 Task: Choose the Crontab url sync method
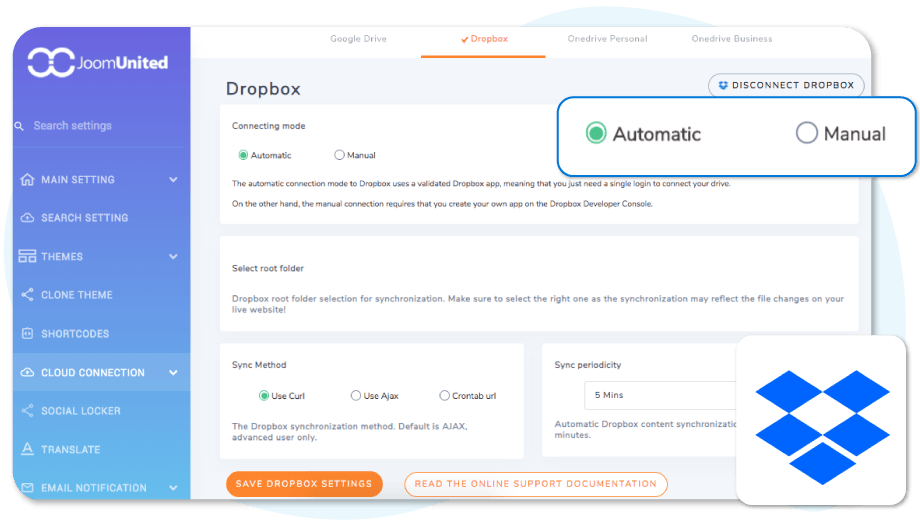click(444, 396)
